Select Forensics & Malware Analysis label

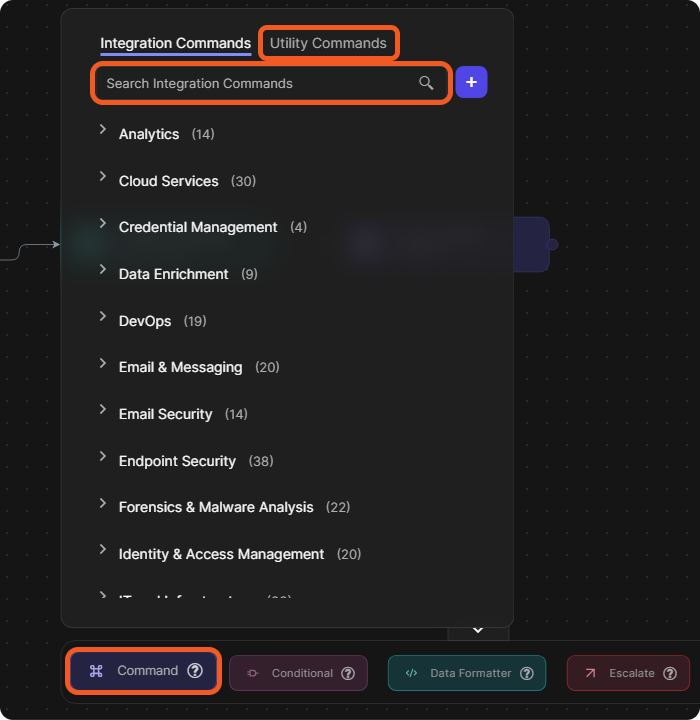(216, 507)
